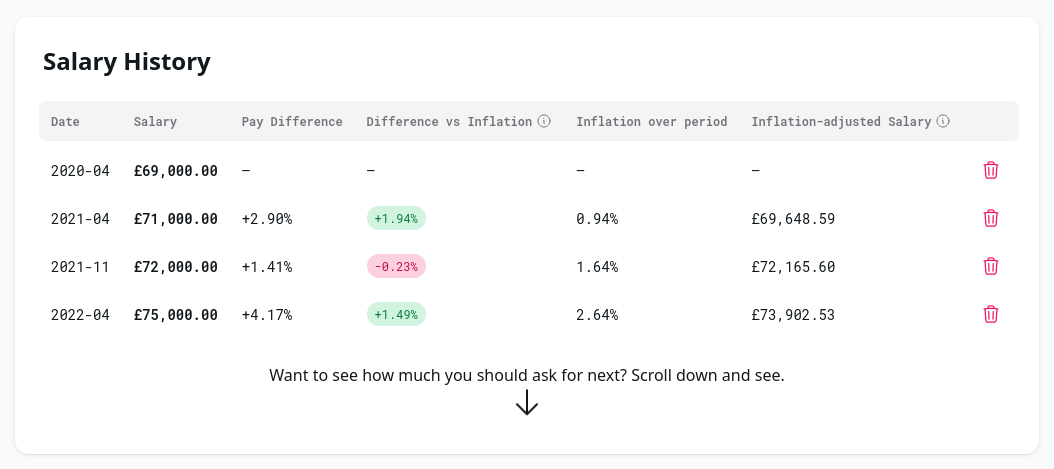Click the Salary History heading

tap(127, 62)
